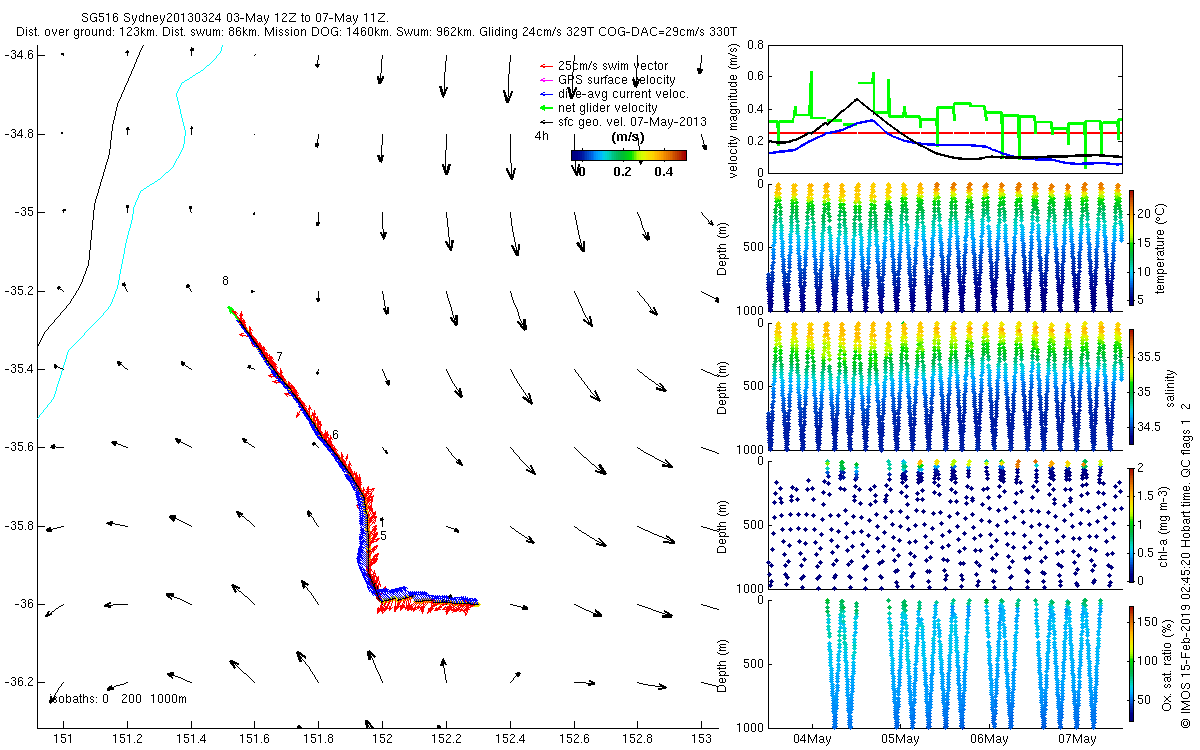Click the blue dive-avg current legend arrow
The height and width of the screenshot is (750, 1200).
[546, 94]
